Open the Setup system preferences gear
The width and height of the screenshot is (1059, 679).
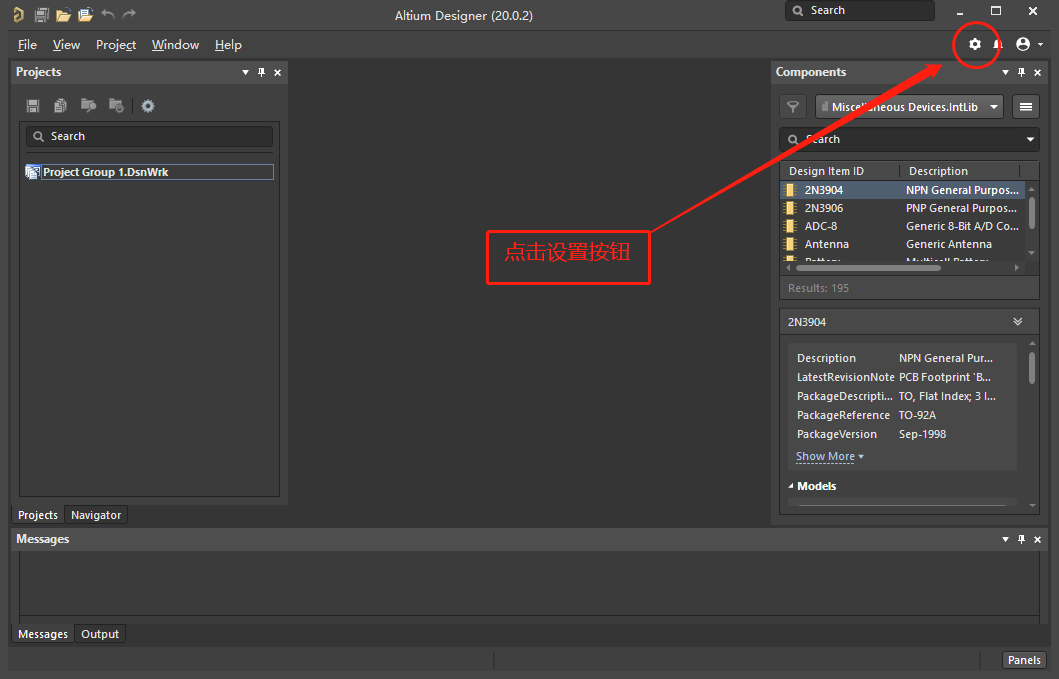[x=975, y=45]
